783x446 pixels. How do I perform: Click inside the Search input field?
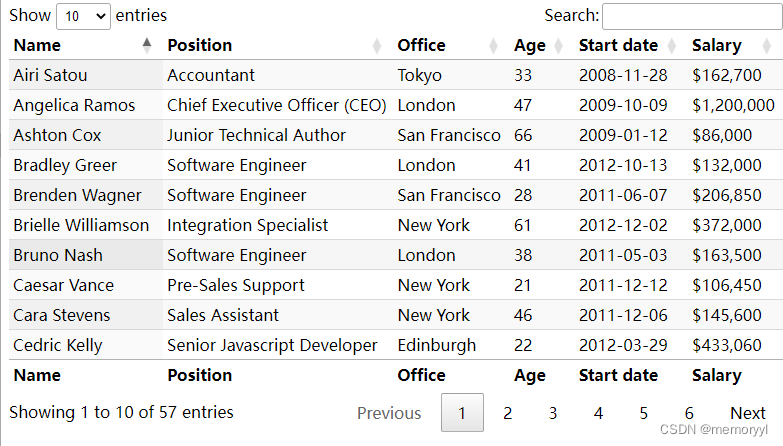(x=691, y=16)
